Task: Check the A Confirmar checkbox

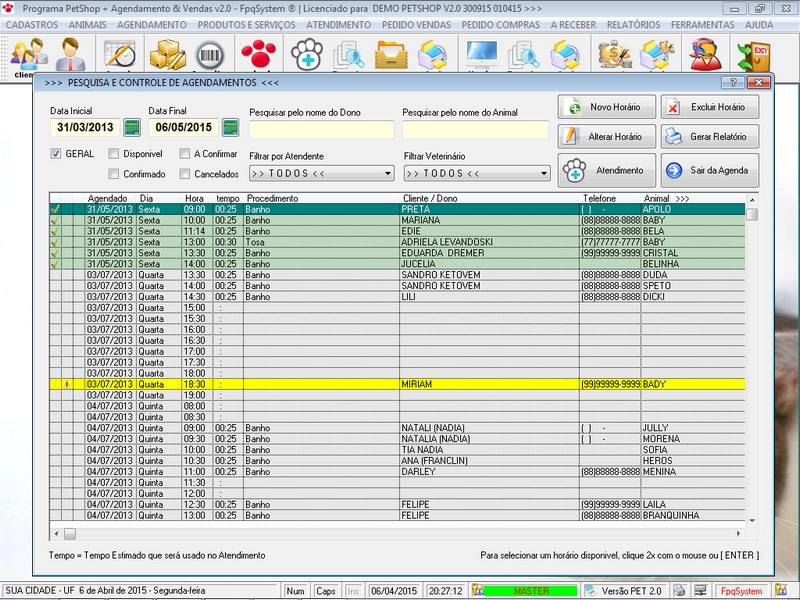Action: (185, 154)
